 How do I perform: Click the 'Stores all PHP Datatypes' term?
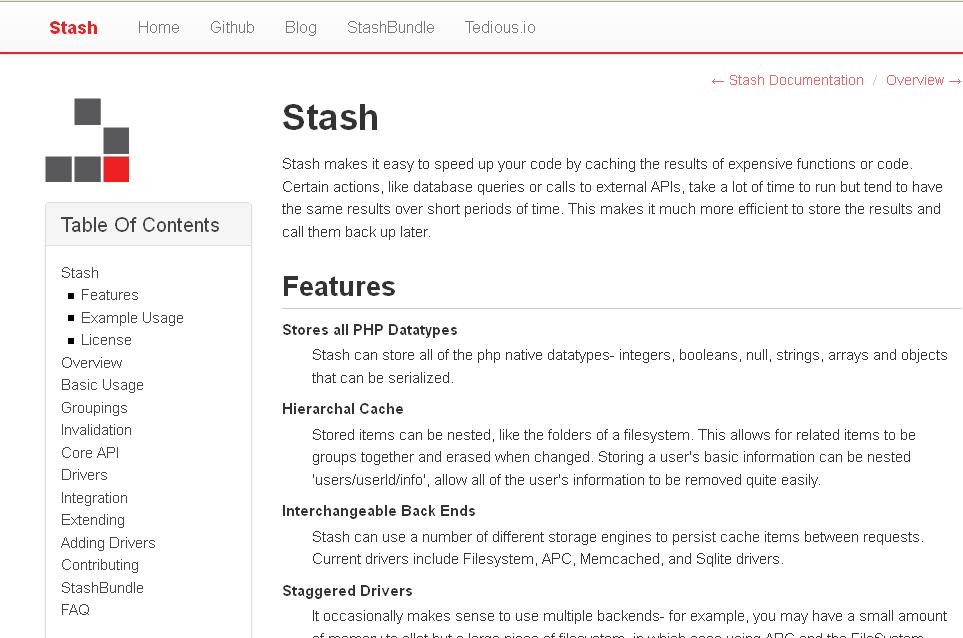coord(370,330)
